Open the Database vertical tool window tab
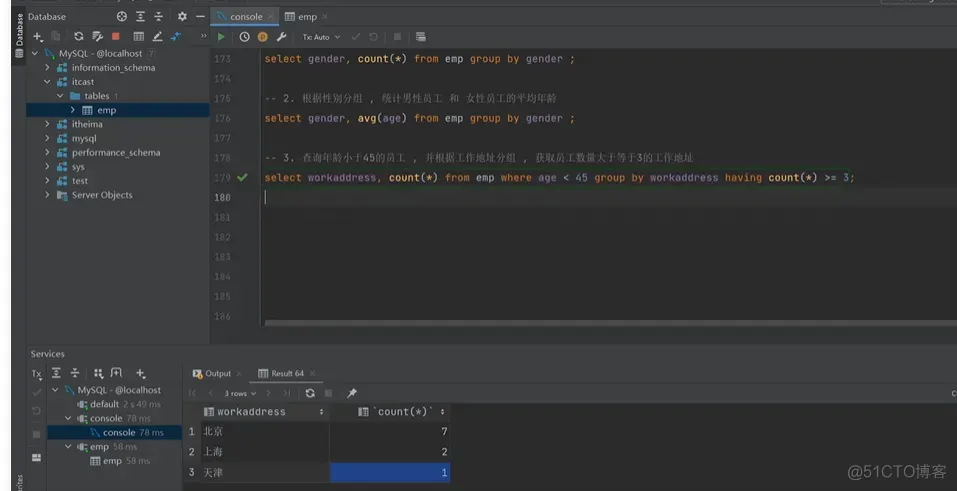Image resolution: width=957 pixels, height=491 pixels. click(x=19, y=35)
